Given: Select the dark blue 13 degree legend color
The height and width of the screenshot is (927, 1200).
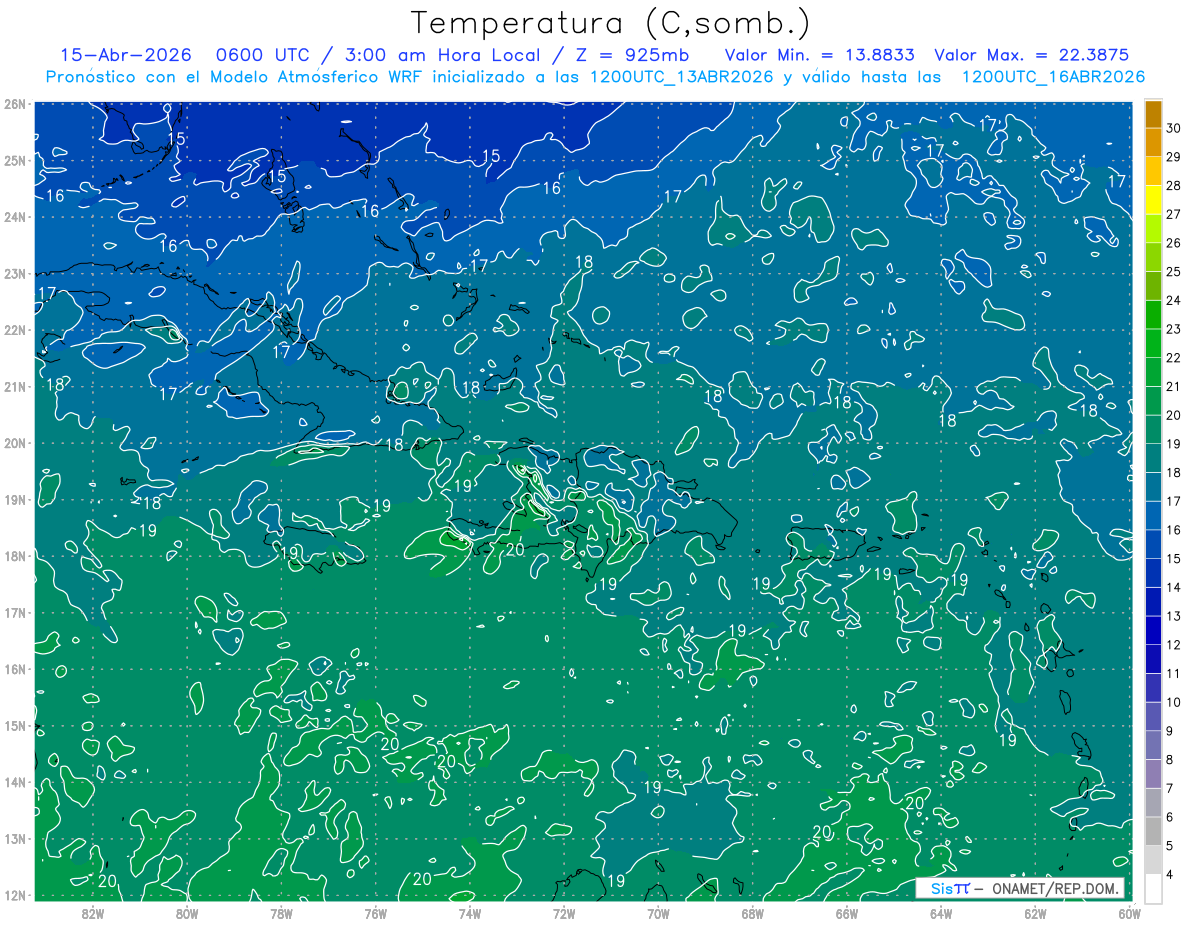Looking at the screenshot, I should pos(1153,601).
